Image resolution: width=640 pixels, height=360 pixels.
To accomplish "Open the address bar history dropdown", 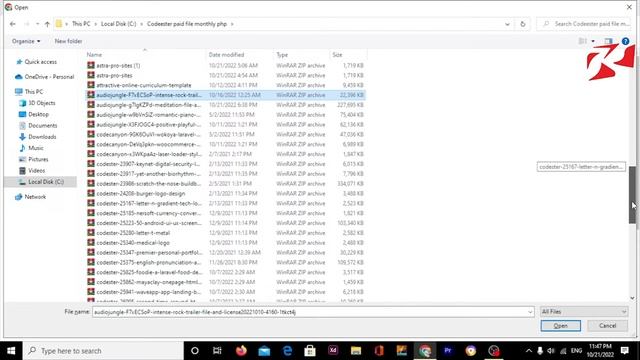I will click(x=507, y=24).
